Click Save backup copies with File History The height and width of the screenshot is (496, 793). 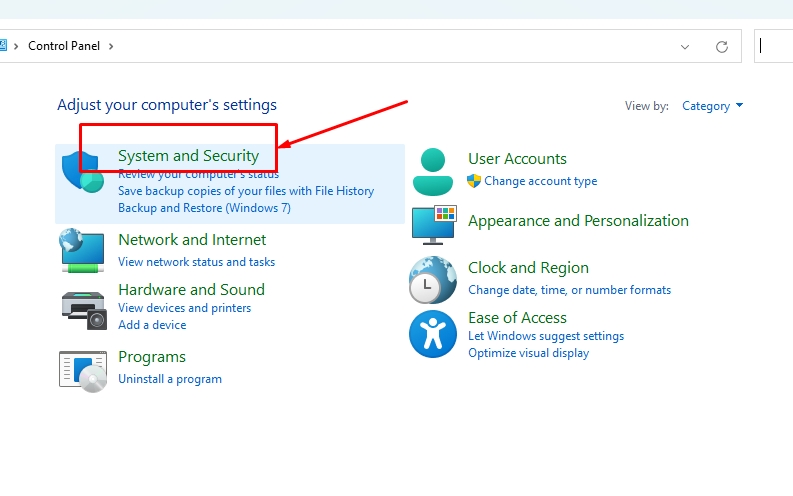coord(246,191)
